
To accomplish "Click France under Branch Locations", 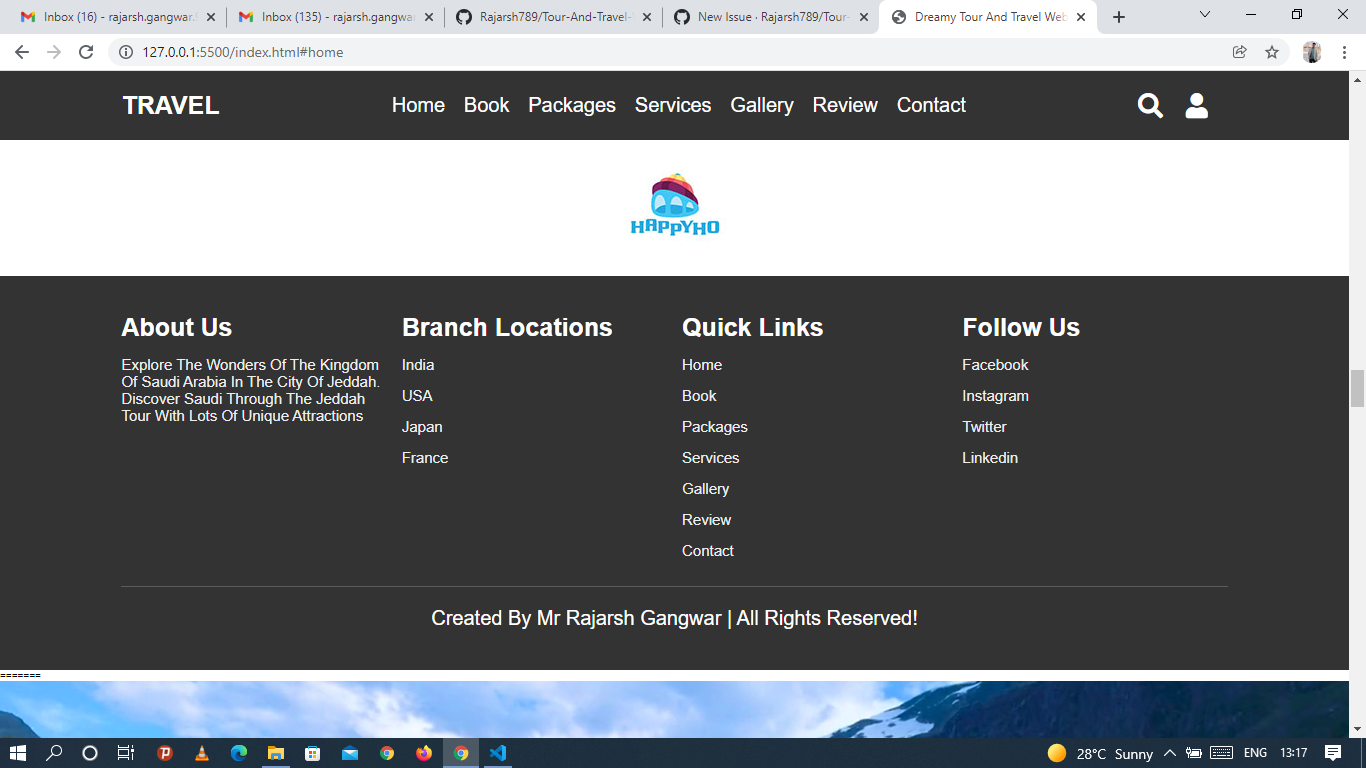I will click(x=425, y=458).
